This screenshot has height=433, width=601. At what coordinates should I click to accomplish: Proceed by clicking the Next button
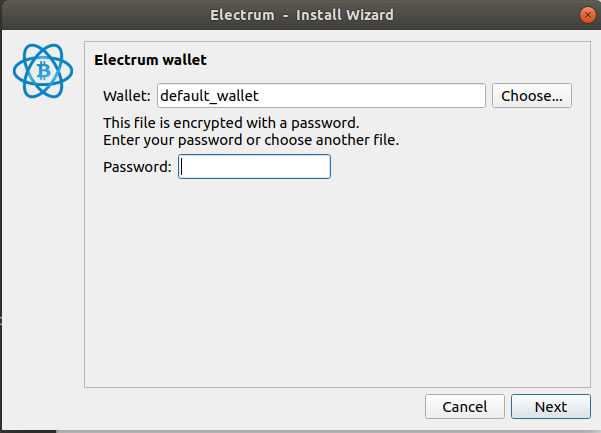point(551,407)
